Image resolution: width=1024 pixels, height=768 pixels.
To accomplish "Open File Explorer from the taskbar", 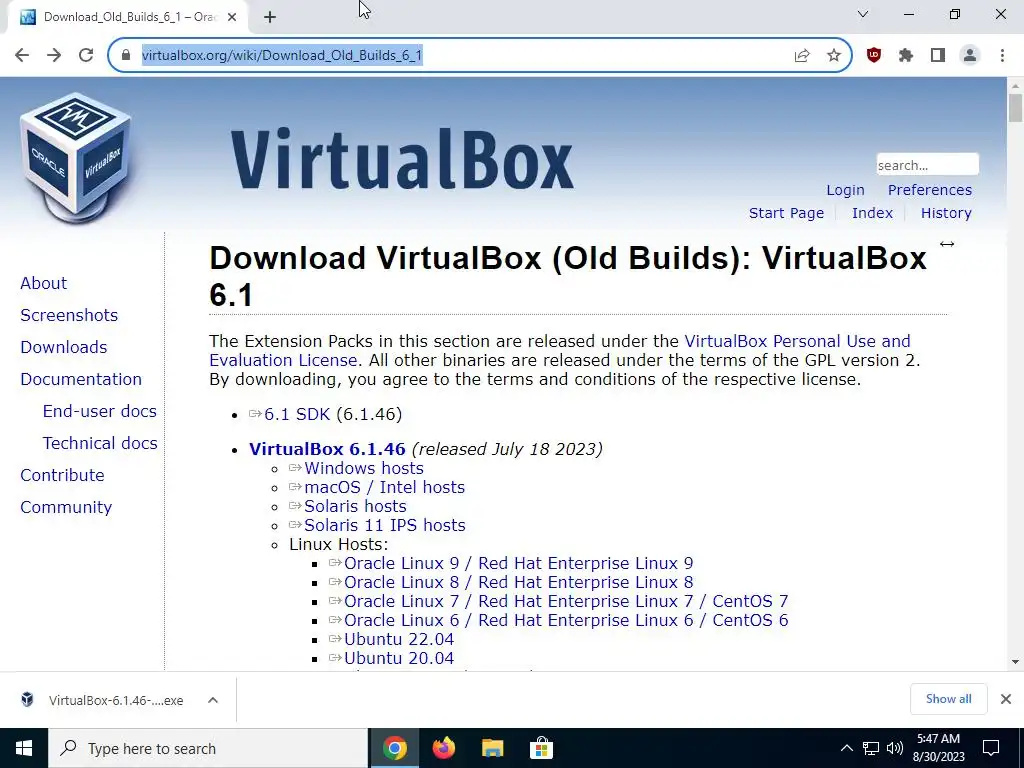I will [x=492, y=748].
